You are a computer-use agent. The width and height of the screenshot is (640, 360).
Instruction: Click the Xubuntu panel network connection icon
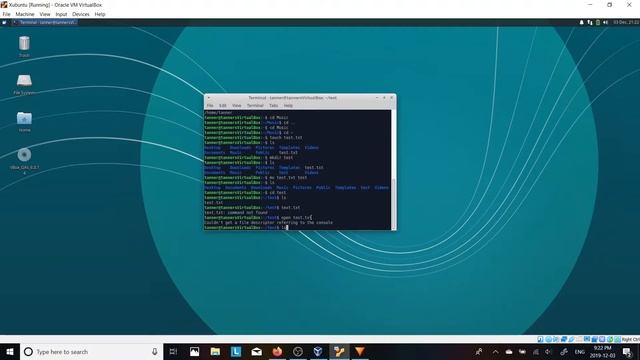590,22
